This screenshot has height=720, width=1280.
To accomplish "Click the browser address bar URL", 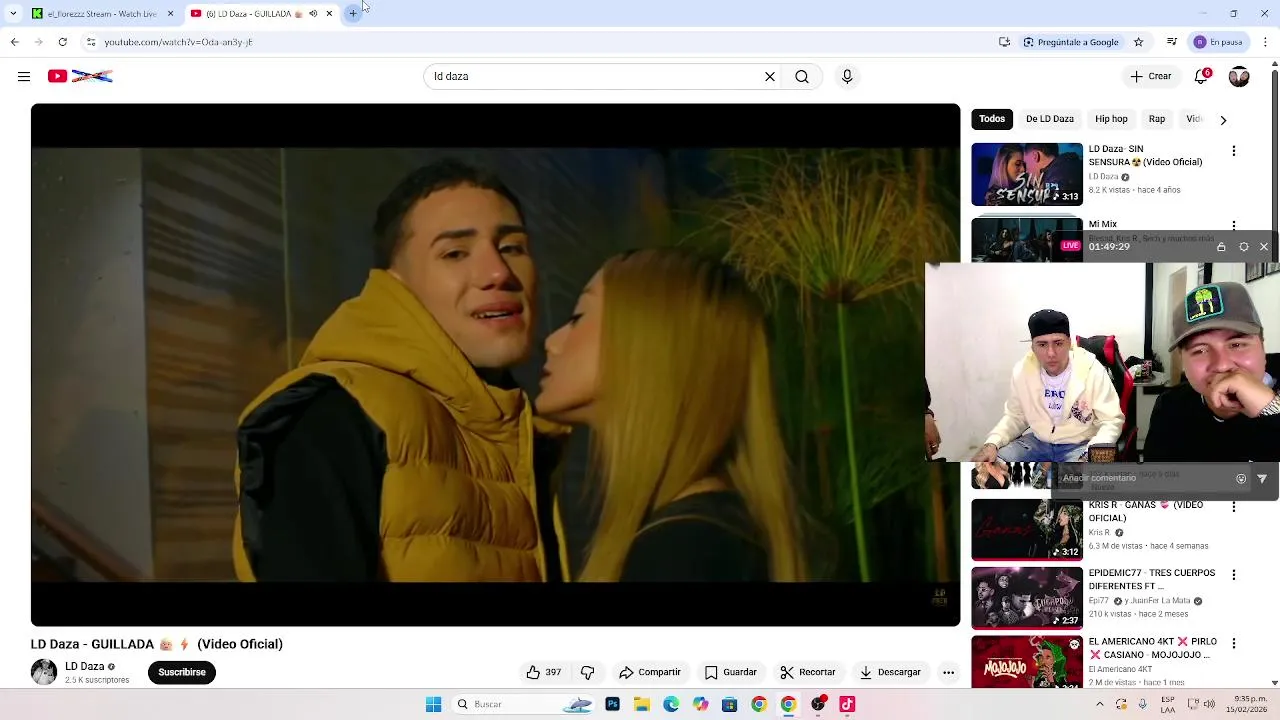I will pyautogui.click(x=178, y=42).
